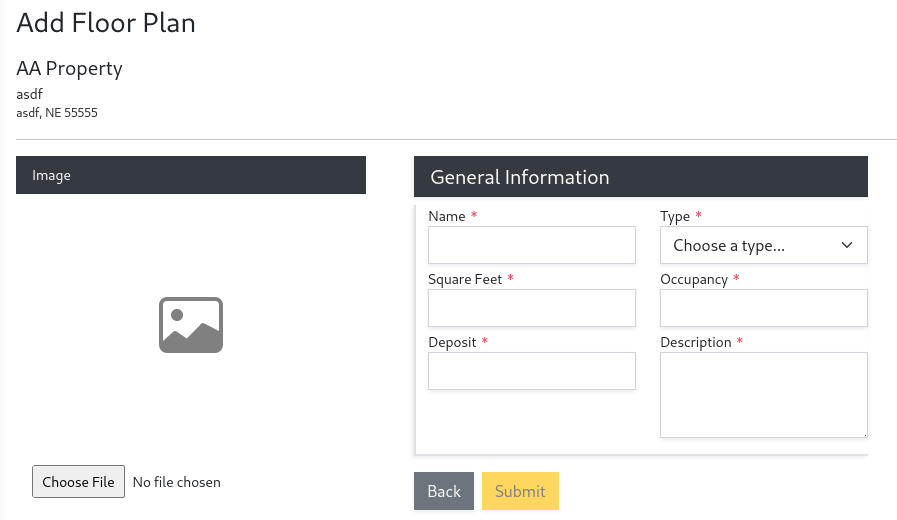This screenshot has width=897, height=520.
Task: Click the image placeholder icon
Action: [190, 325]
